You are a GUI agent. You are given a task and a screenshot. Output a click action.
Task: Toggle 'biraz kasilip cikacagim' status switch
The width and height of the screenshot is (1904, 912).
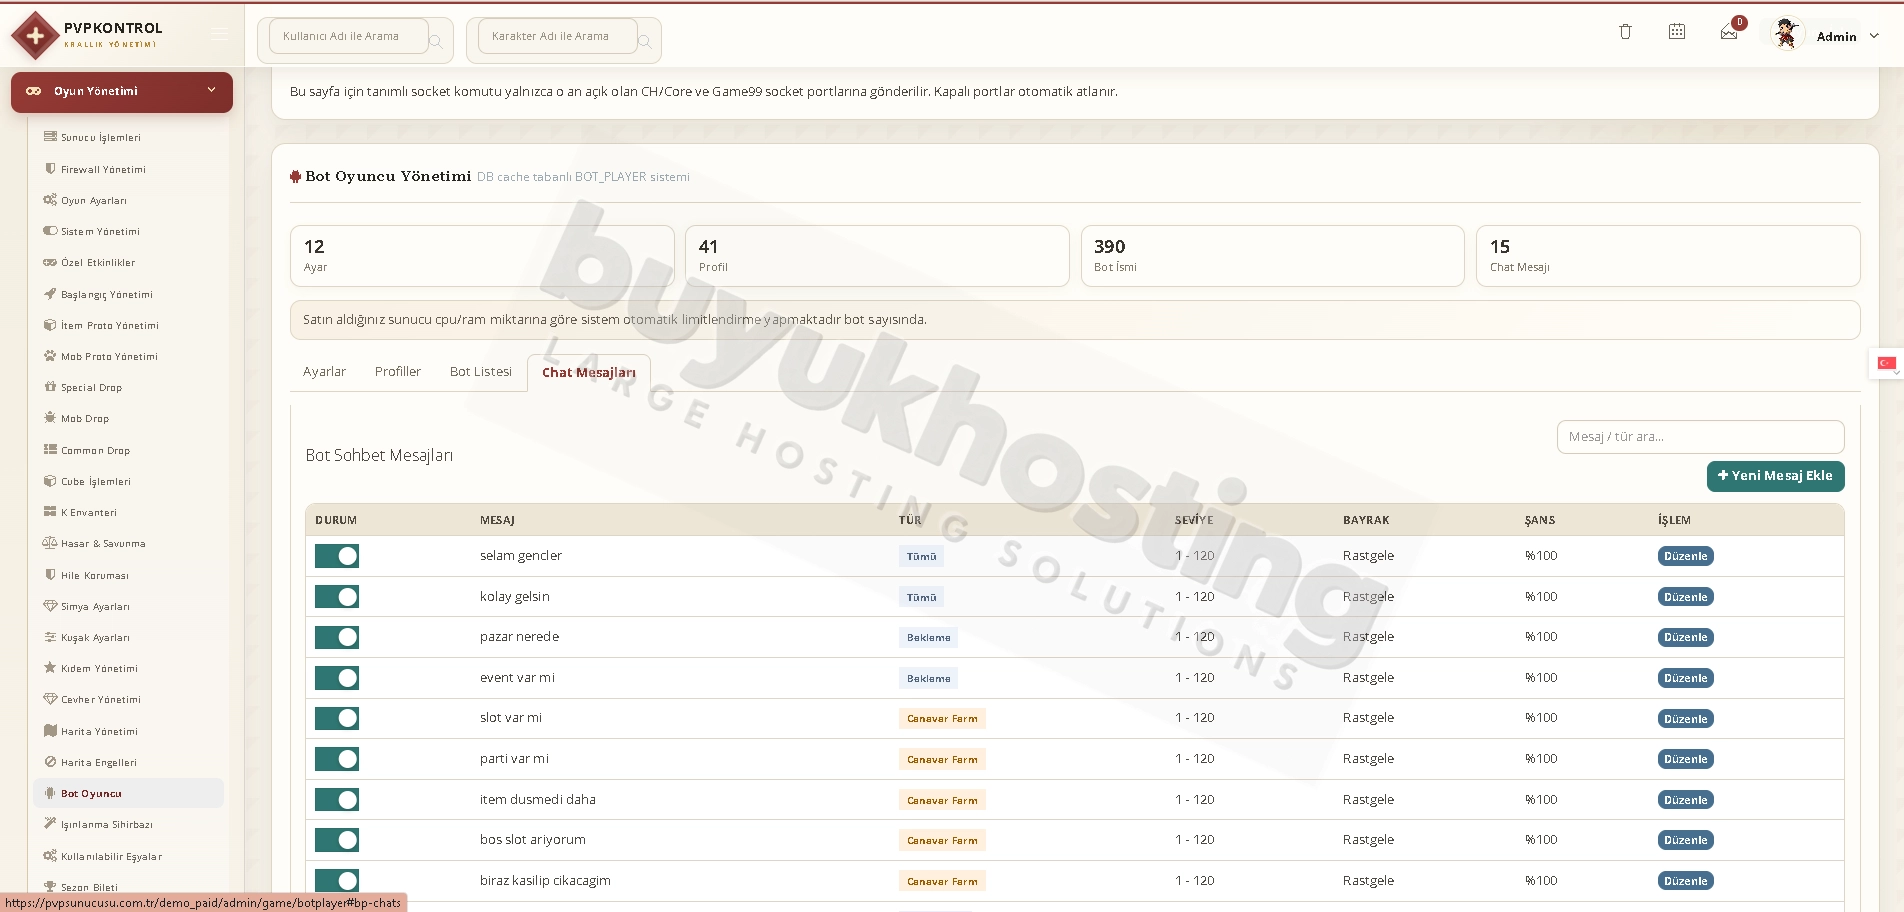point(337,881)
